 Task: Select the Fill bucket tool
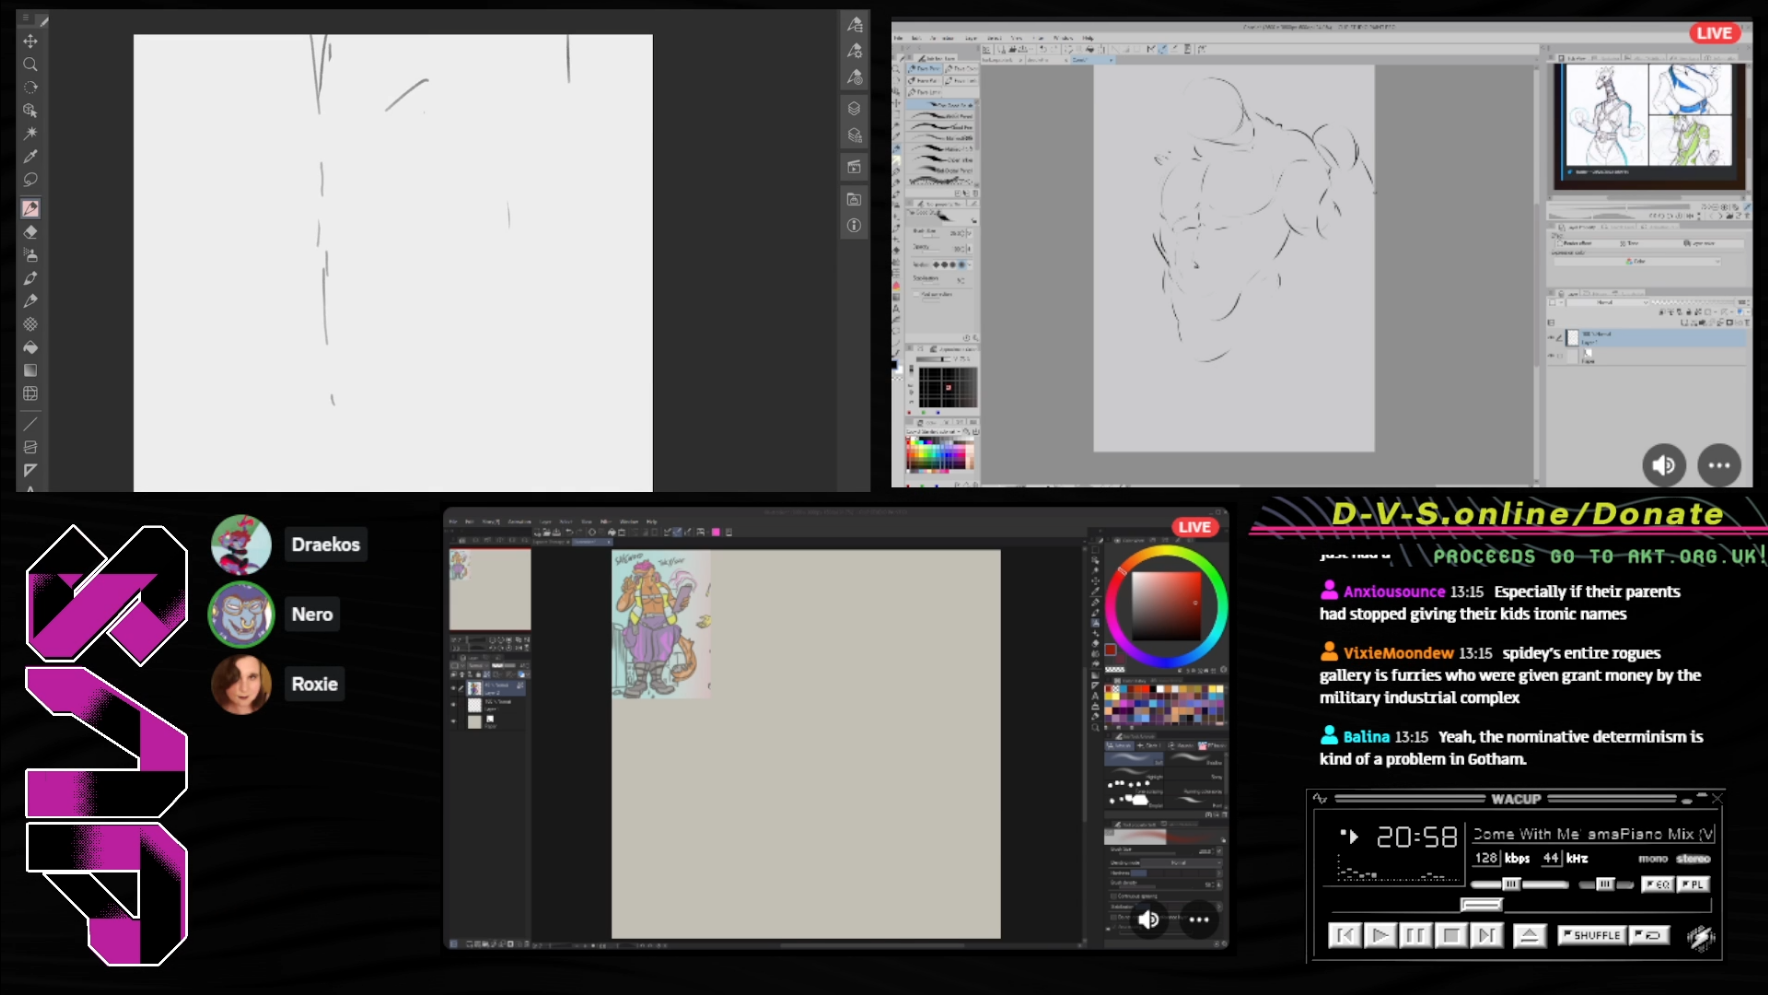(x=30, y=347)
